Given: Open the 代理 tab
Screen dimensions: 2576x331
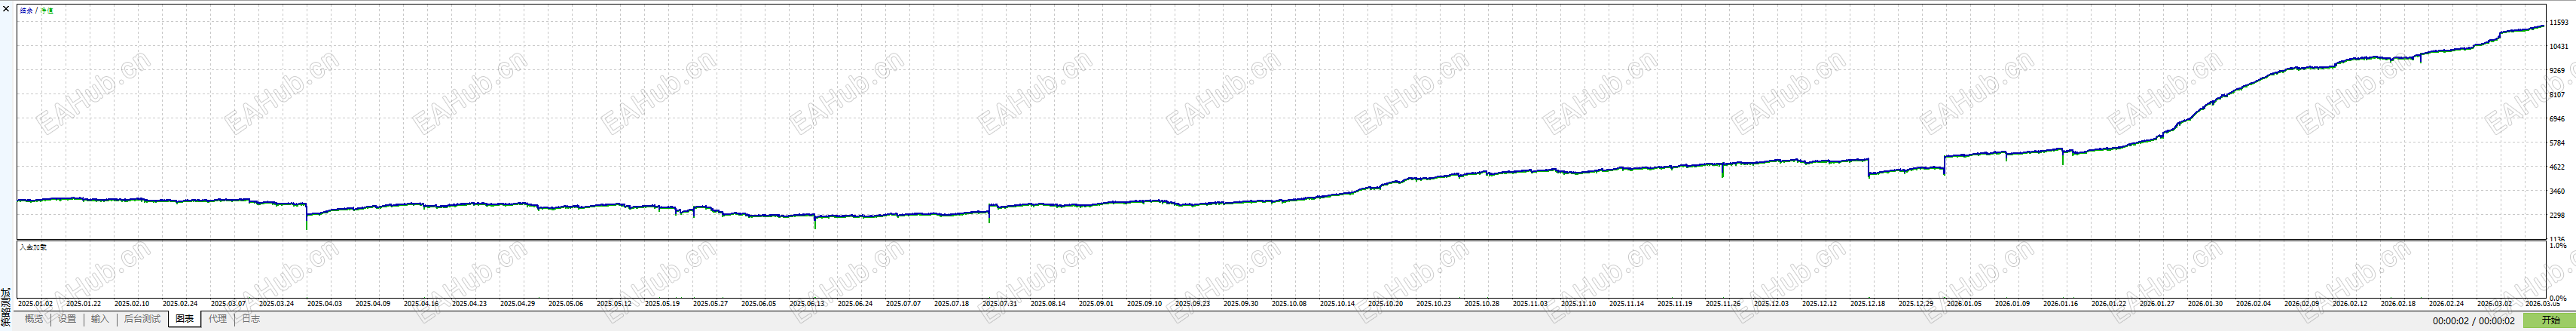Looking at the screenshot, I should [x=218, y=319].
